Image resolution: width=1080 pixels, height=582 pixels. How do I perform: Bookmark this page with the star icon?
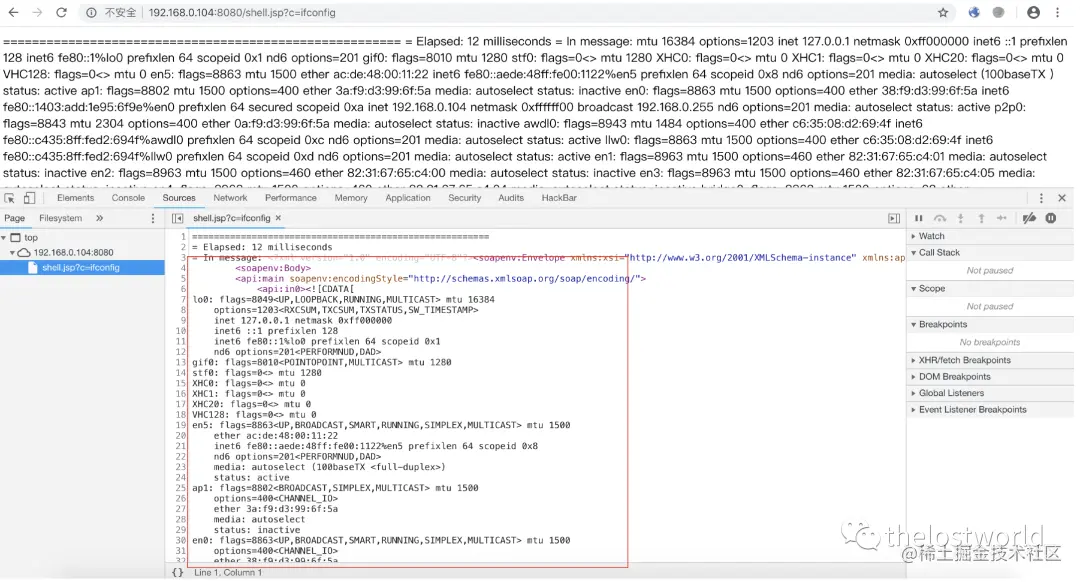(943, 12)
